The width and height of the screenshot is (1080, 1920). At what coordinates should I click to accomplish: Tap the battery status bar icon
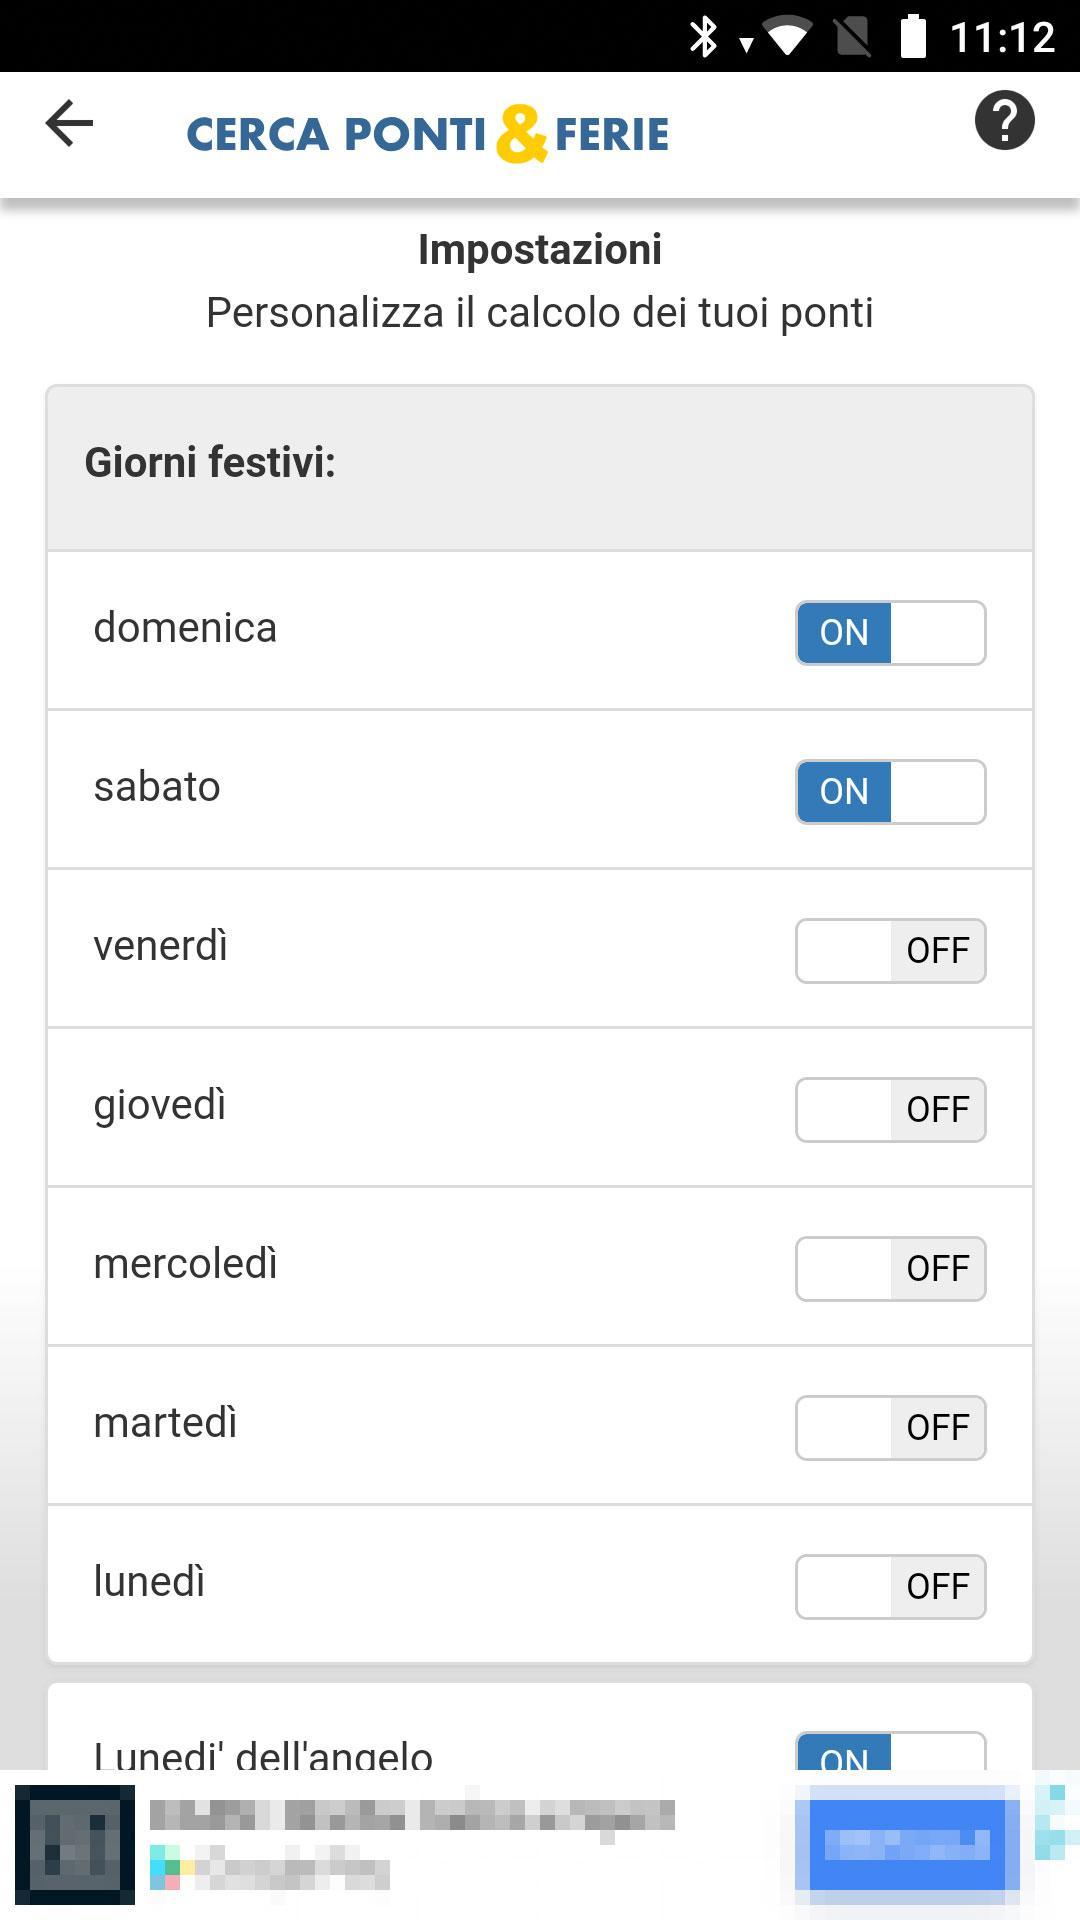tap(913, 37)
